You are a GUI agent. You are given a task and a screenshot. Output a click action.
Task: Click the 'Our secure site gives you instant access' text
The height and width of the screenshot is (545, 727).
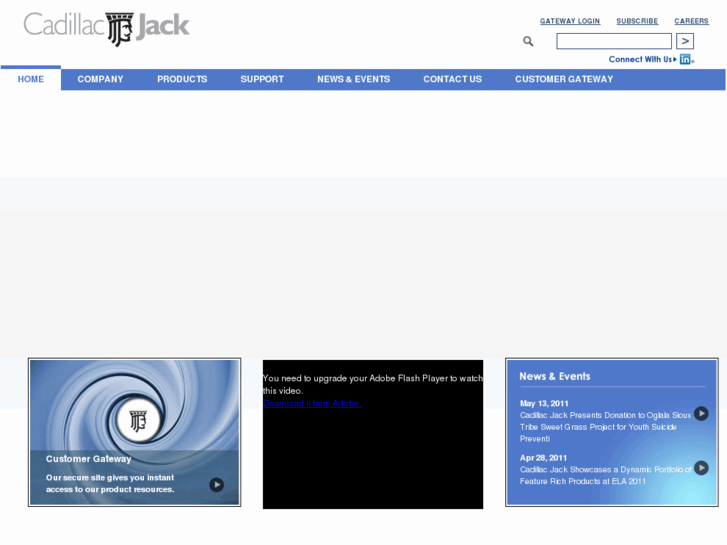click(x=110, y=483)
